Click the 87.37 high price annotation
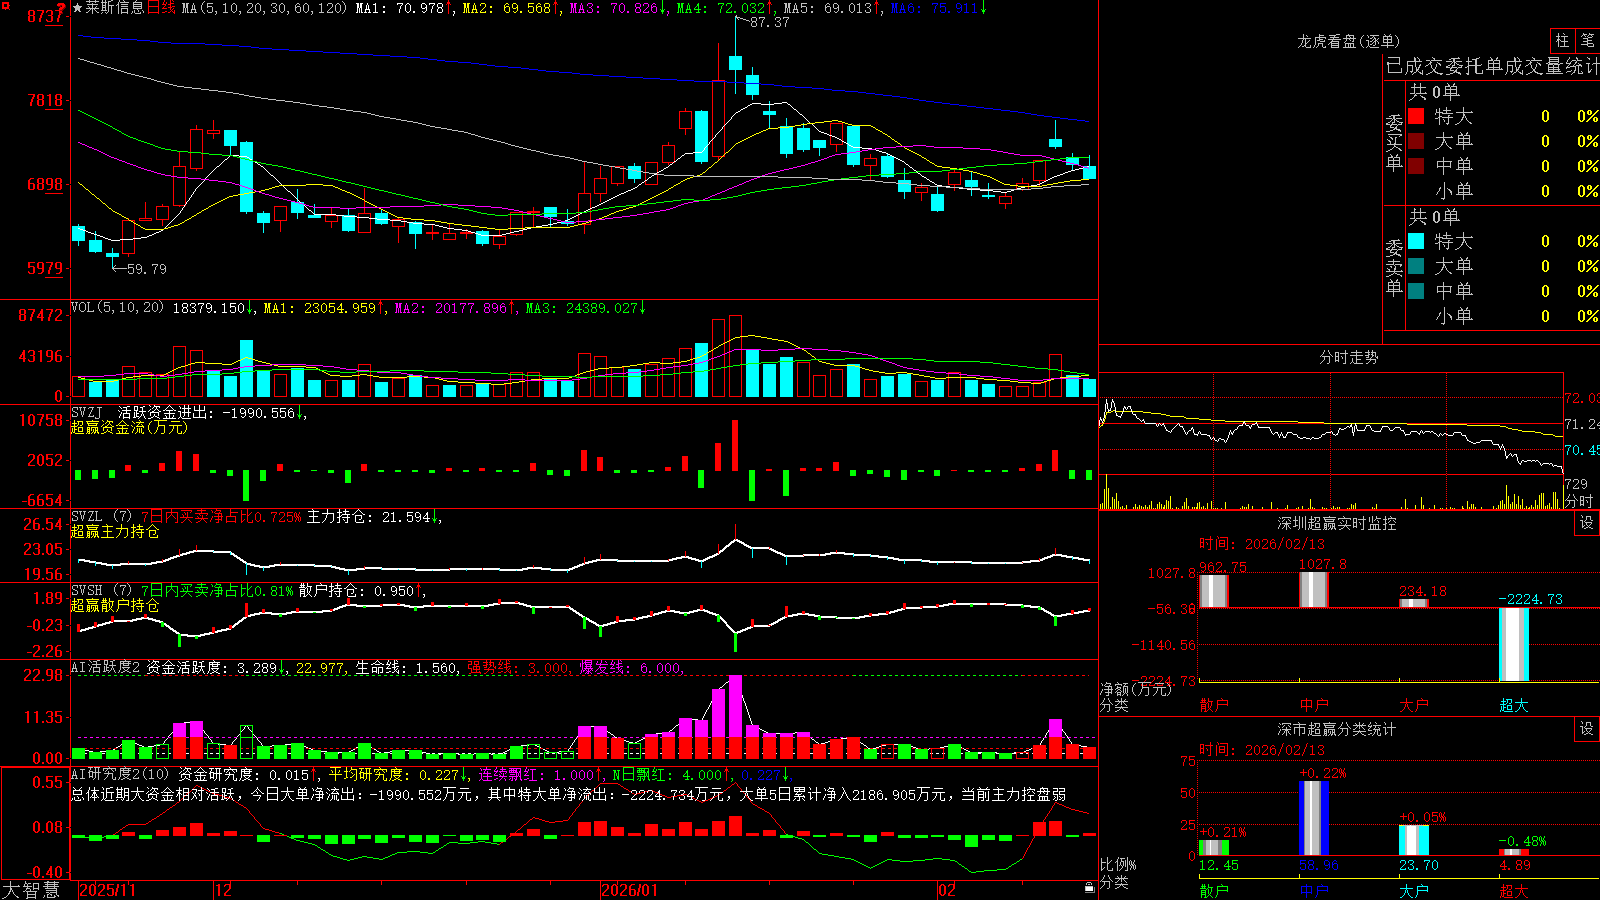This screenshot has width=1600, height=900. (x=769, y=22)
